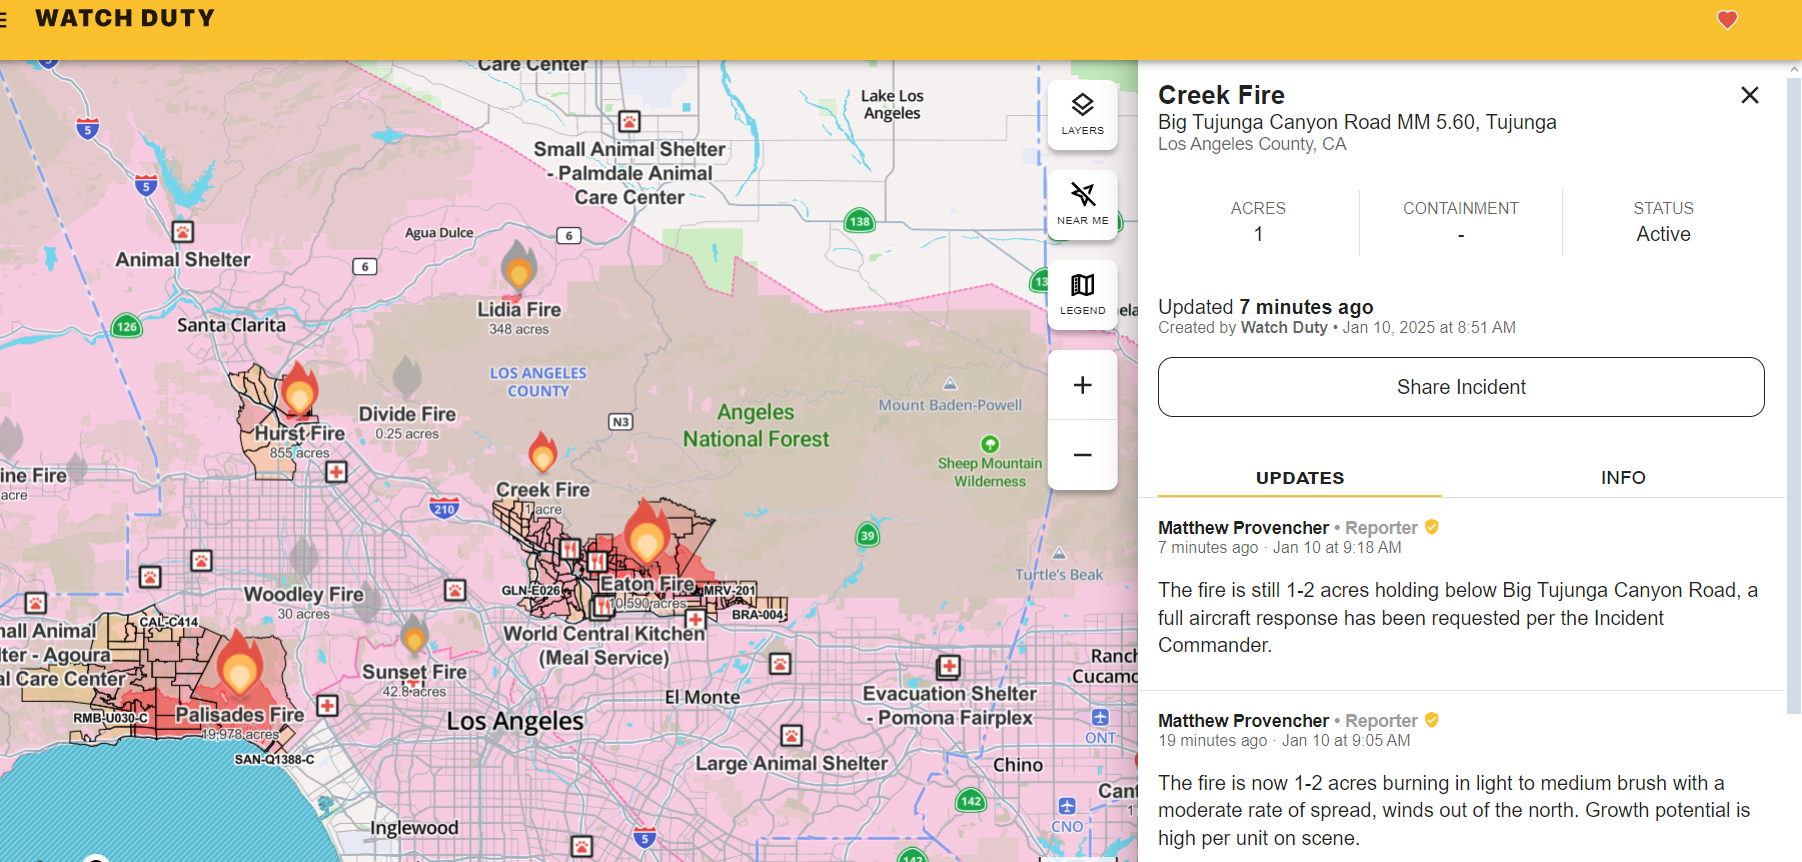Click the side panel scrollbar
This screenshot has width=1802, height=862.
point(1794,395)
